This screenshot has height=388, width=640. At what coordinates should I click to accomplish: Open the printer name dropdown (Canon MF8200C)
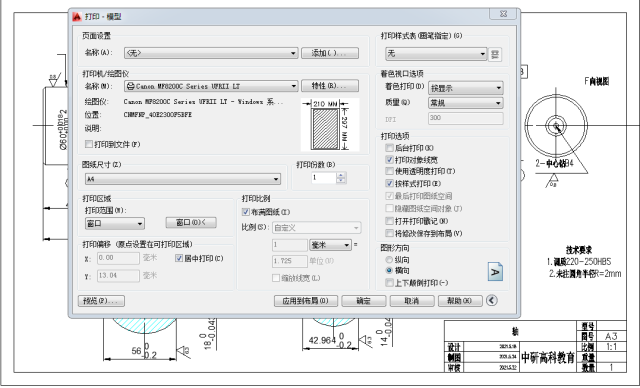tap(211, 86)
